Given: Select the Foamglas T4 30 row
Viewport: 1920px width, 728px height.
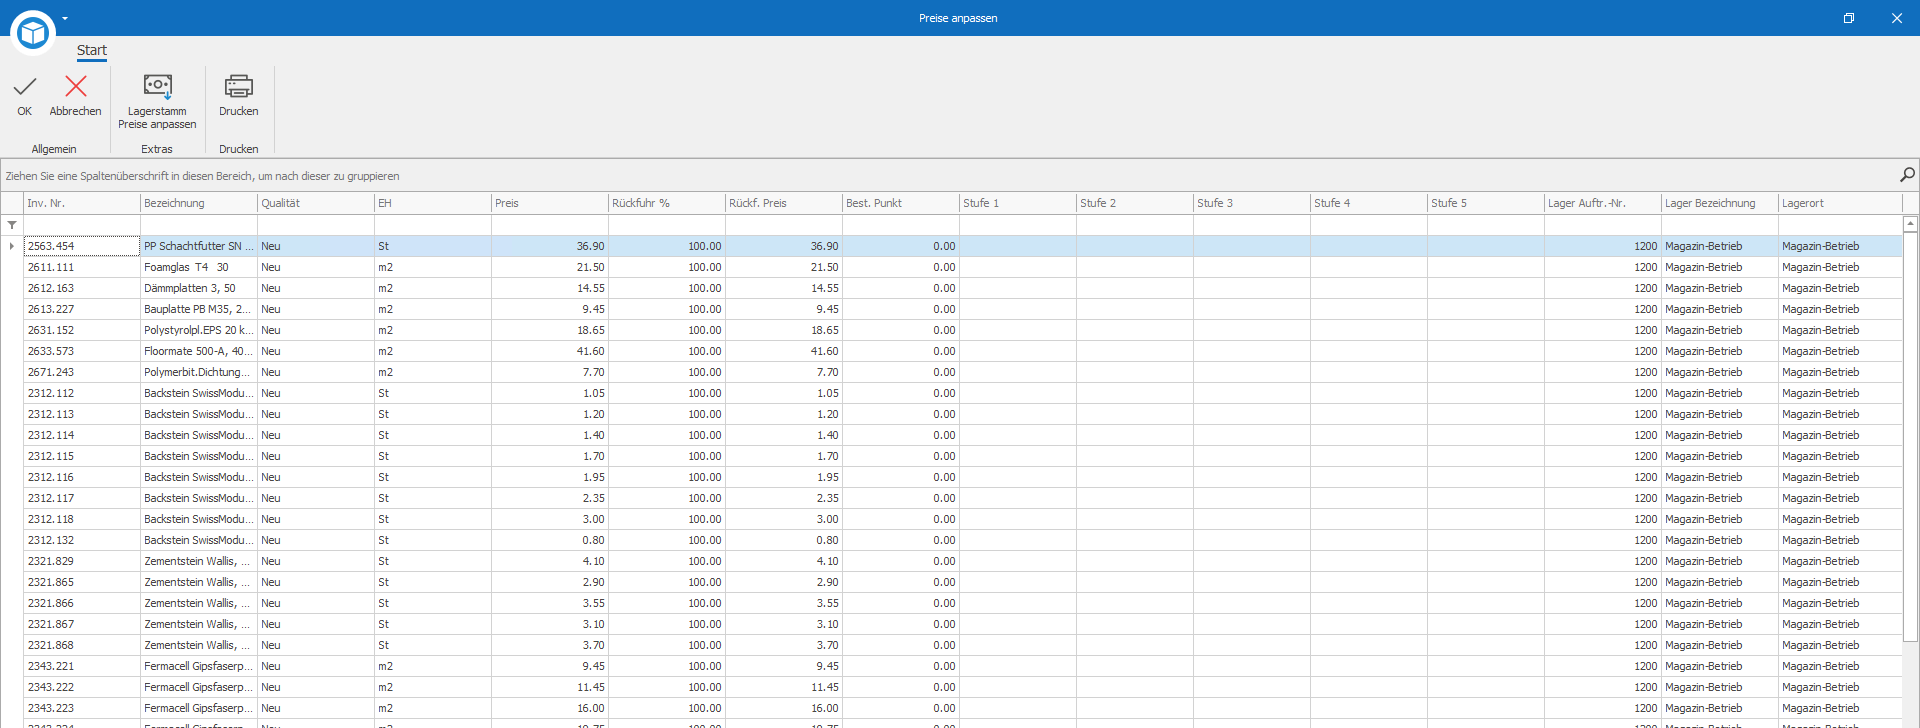Looking at the screenshot, I should tap(963, 267).
